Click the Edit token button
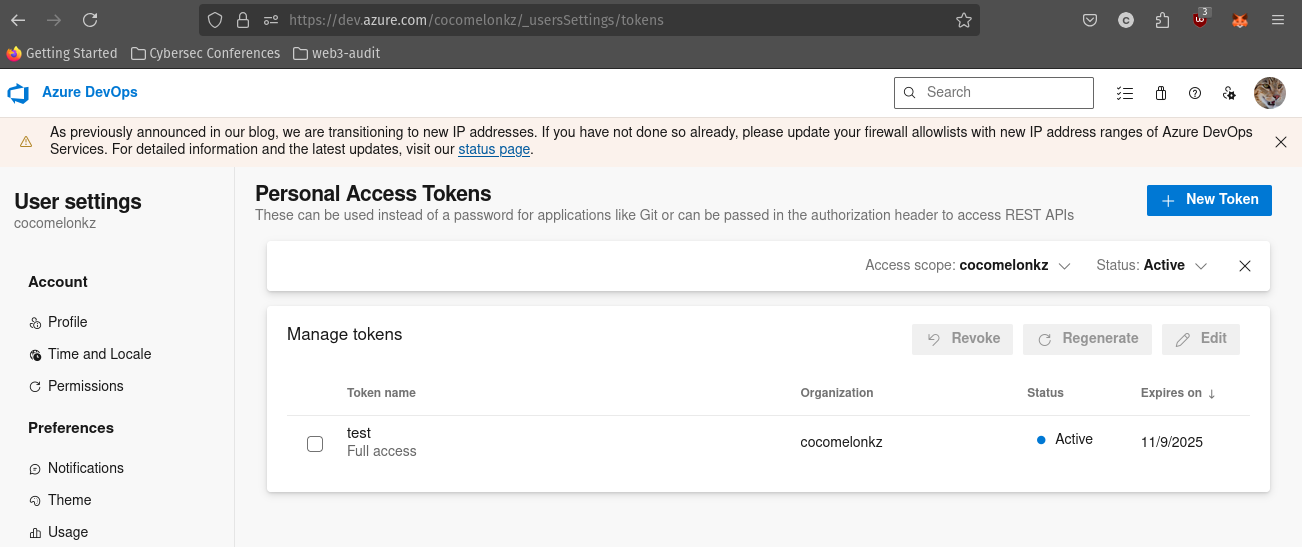The width and height of the screenshot is (1302, 547). [1201, 339]
